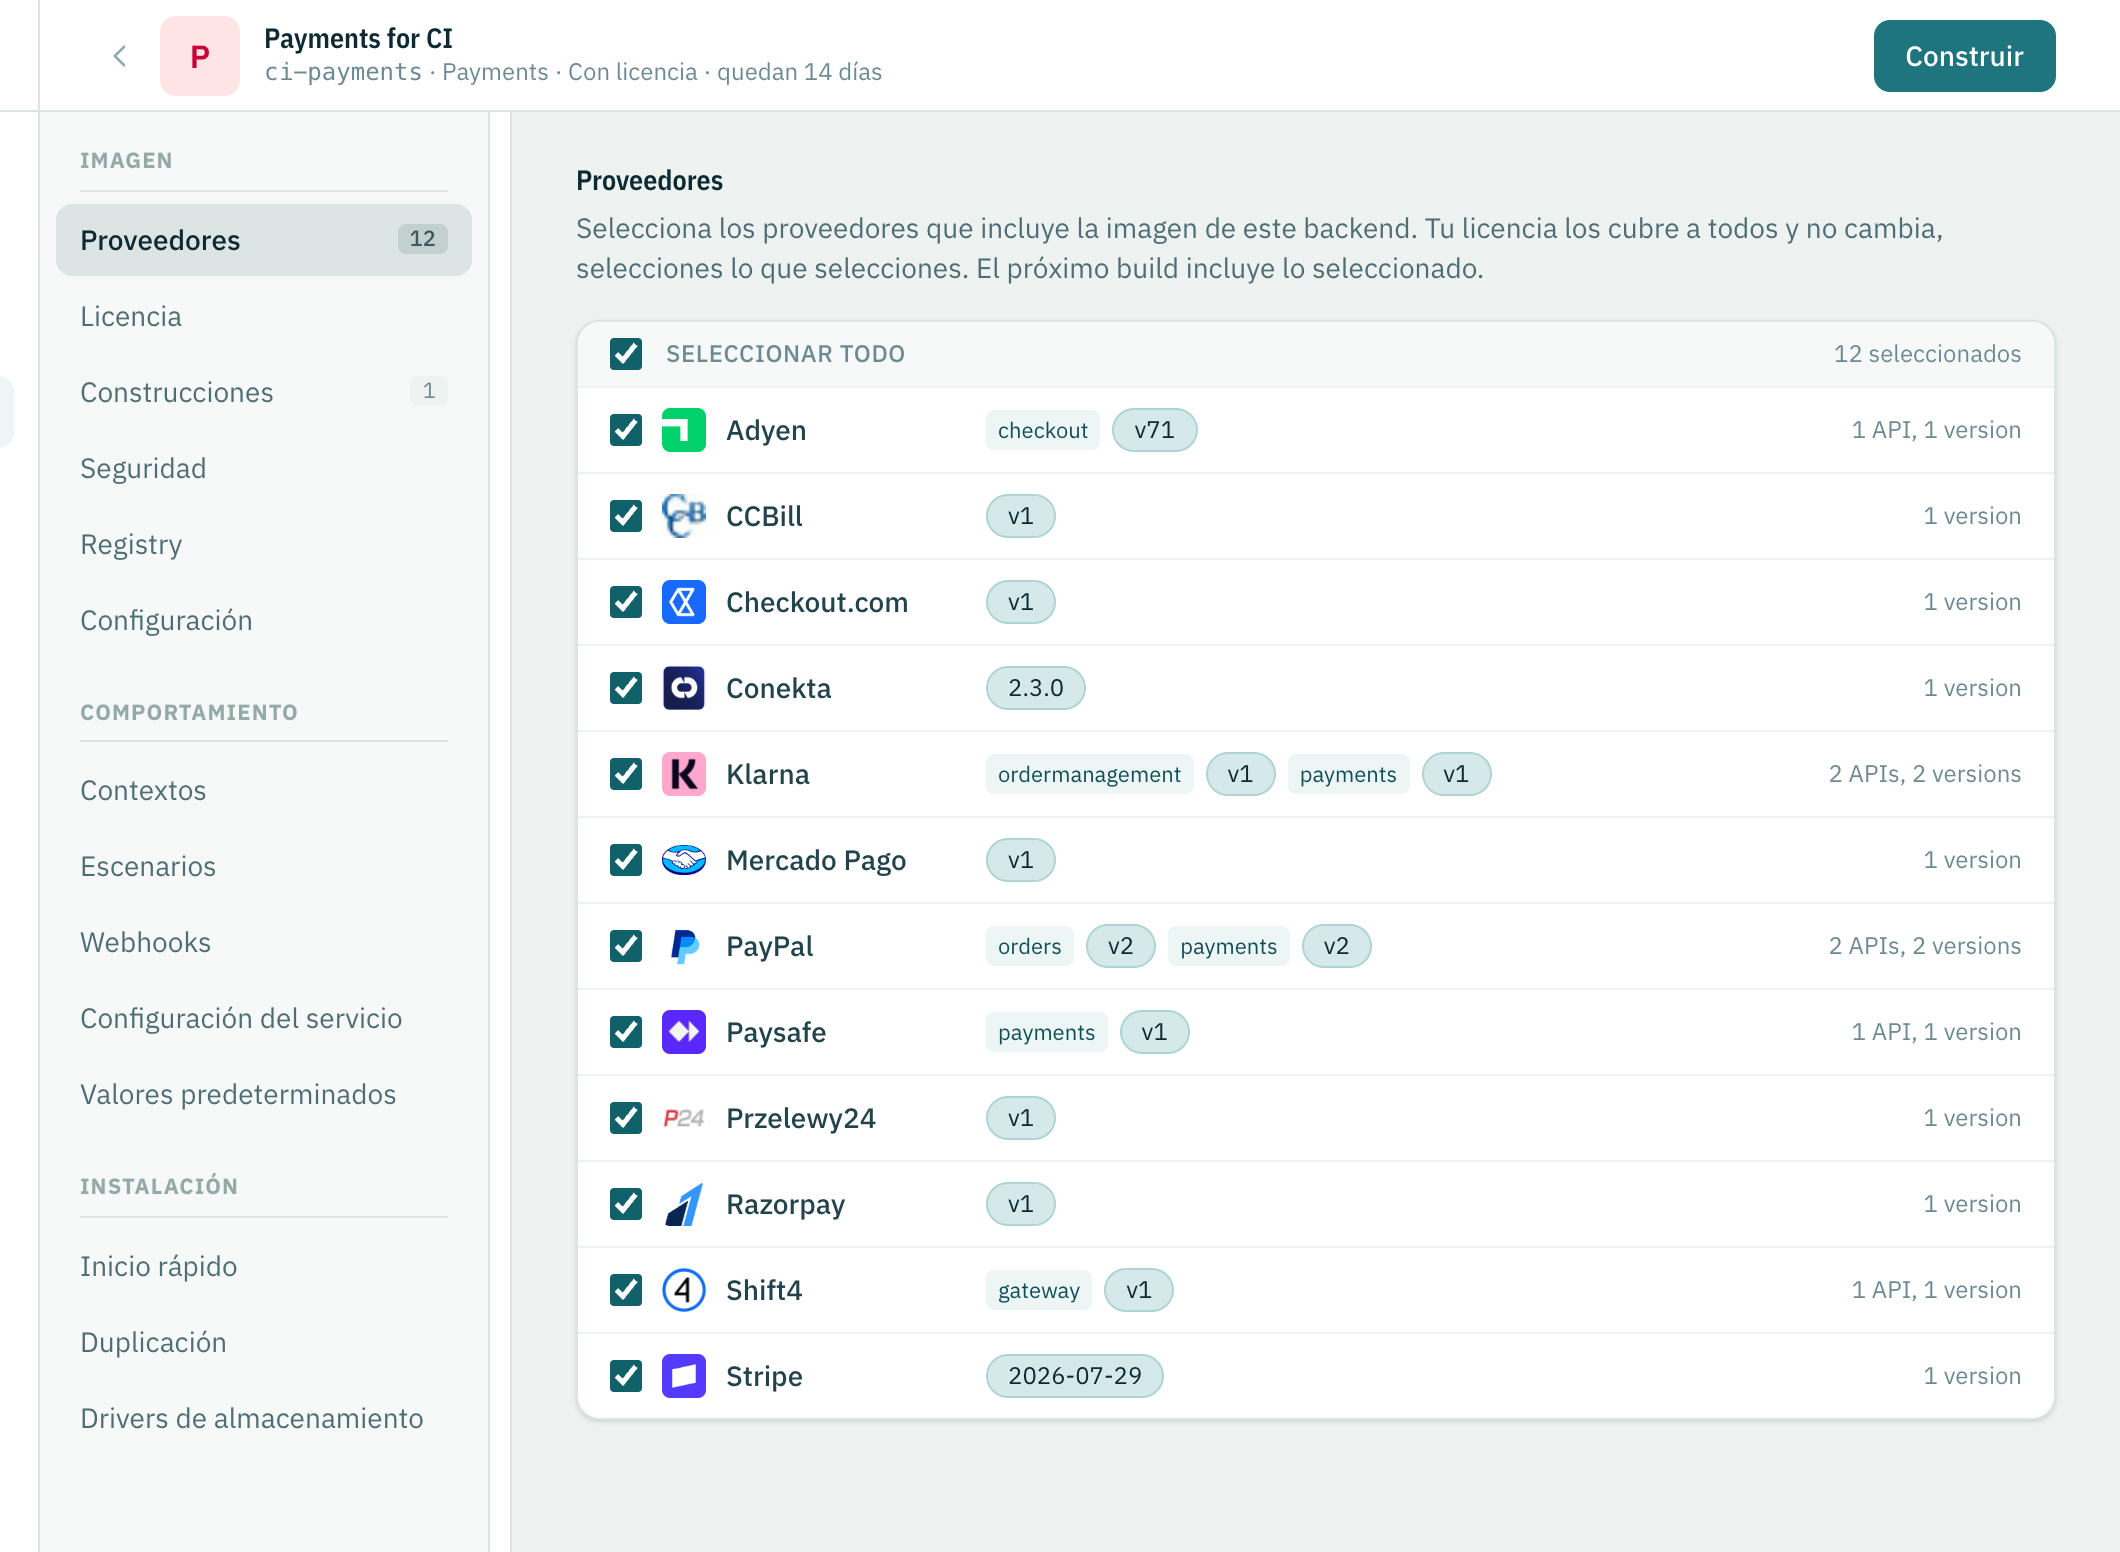The image size is (2120, 1552).
Task: Click the Paysafe logo icon
Action: tap(684, 1032)
